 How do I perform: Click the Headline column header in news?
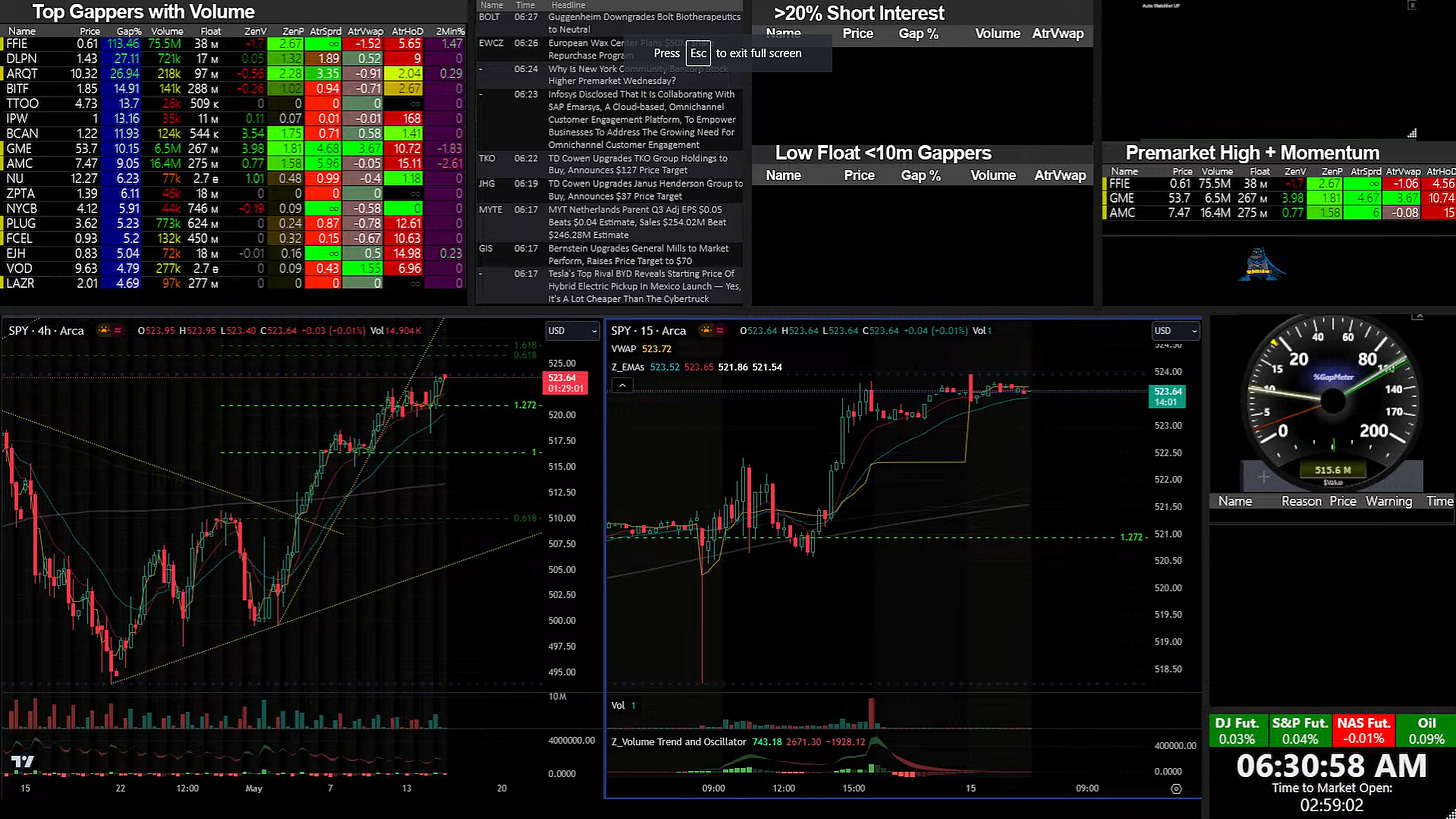(x=569, y=5)
